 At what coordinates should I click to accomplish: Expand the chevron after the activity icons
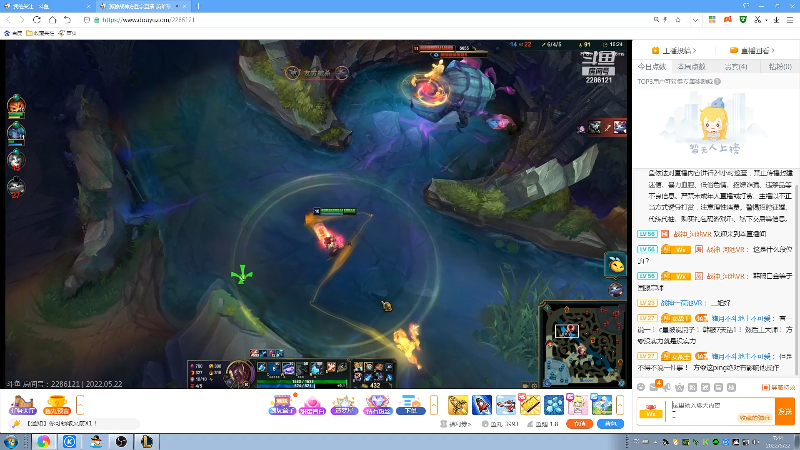click(434, 405)
